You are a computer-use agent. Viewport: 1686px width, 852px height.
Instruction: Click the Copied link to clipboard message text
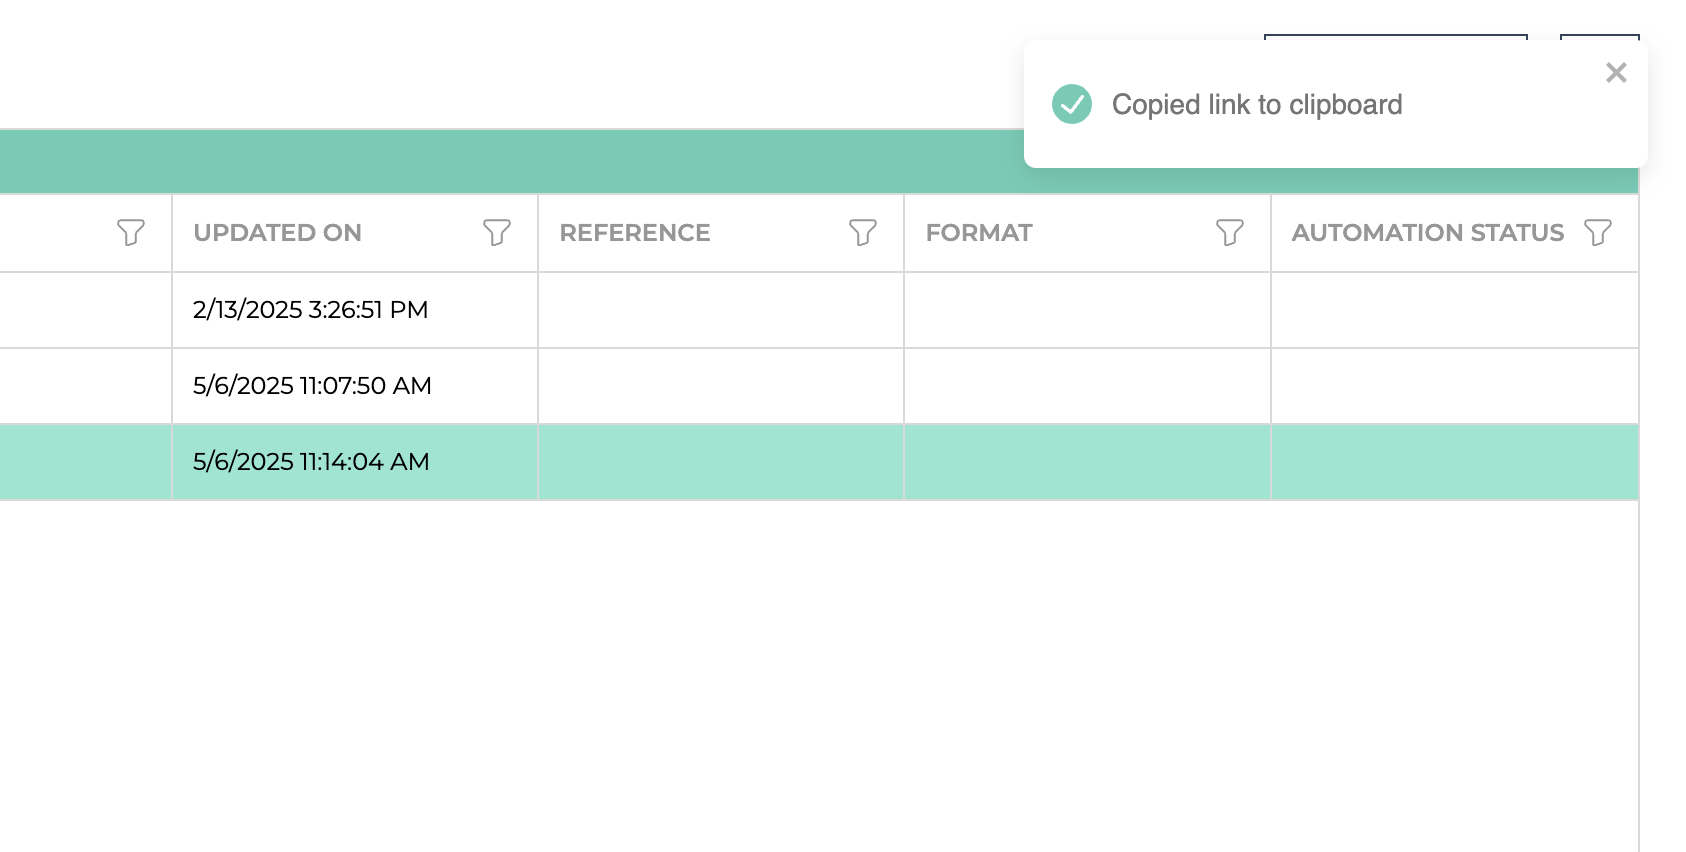tap(1257, 105)
